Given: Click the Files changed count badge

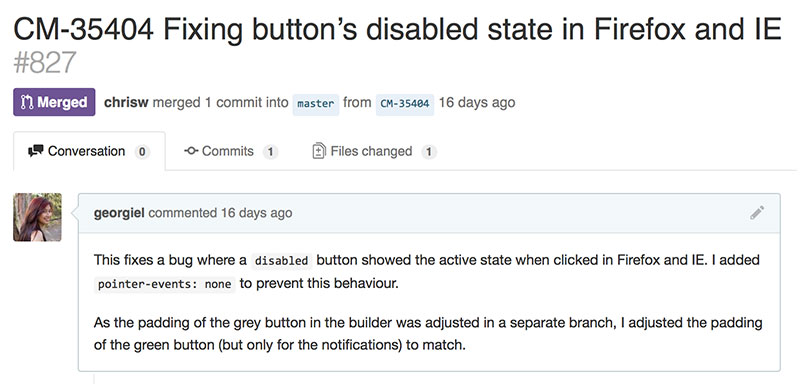Looking at the screenshot, I should 429,151.
